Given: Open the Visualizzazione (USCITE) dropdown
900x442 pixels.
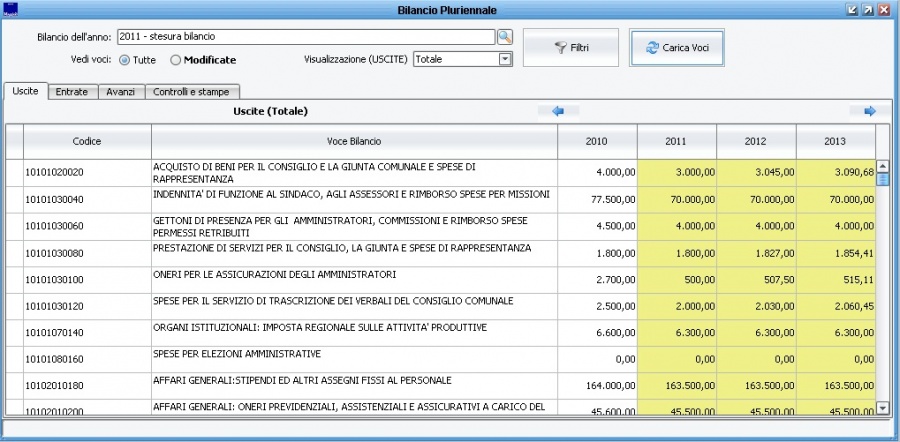Looking at the screenshot, I should [x=505, y=60].
